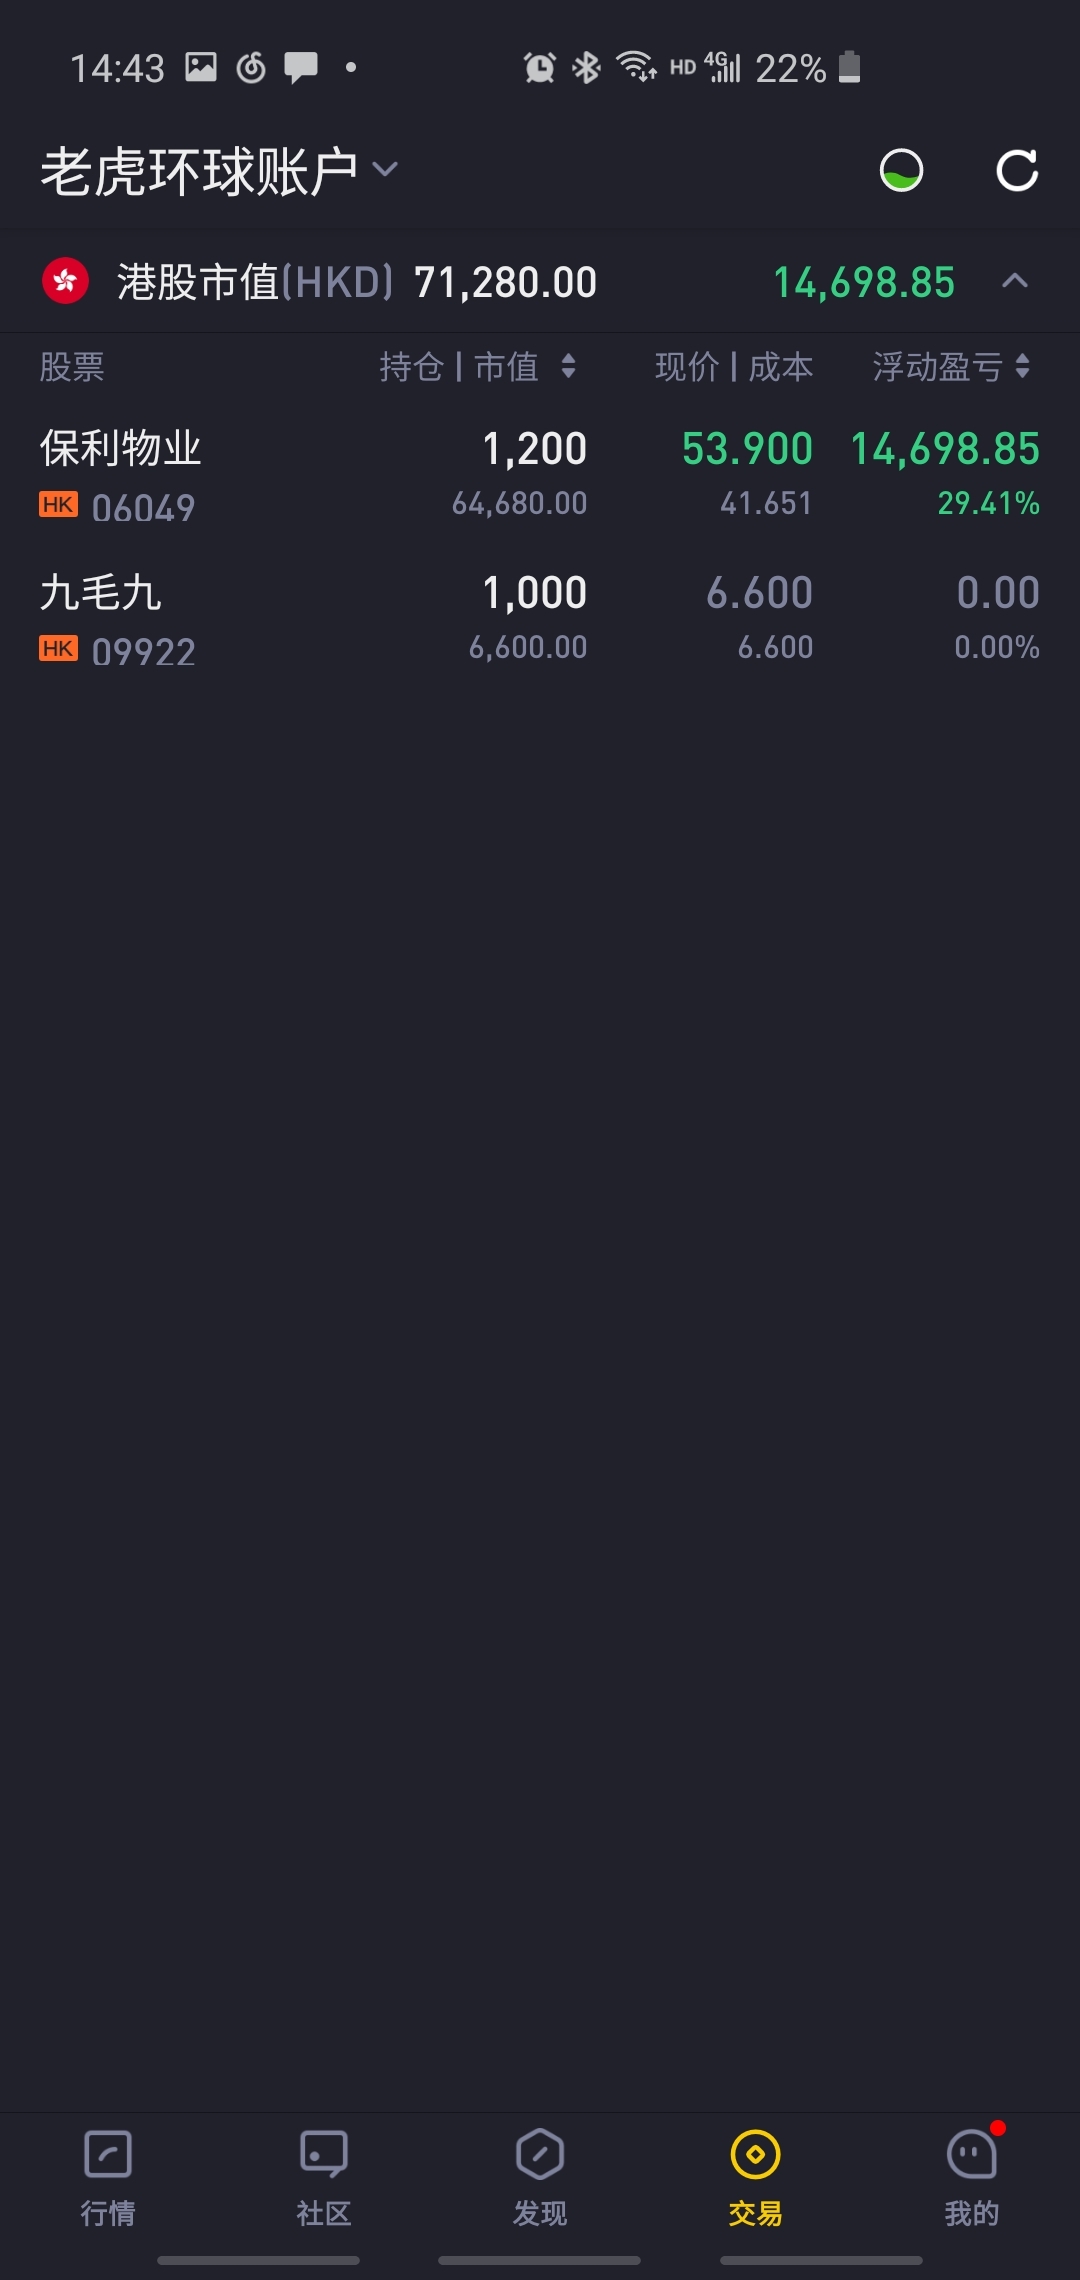Viewport: 1080px width, 2280px height.
Task: Collapse the 港股市值 section chevron
Action: [x=1015, y=281]
